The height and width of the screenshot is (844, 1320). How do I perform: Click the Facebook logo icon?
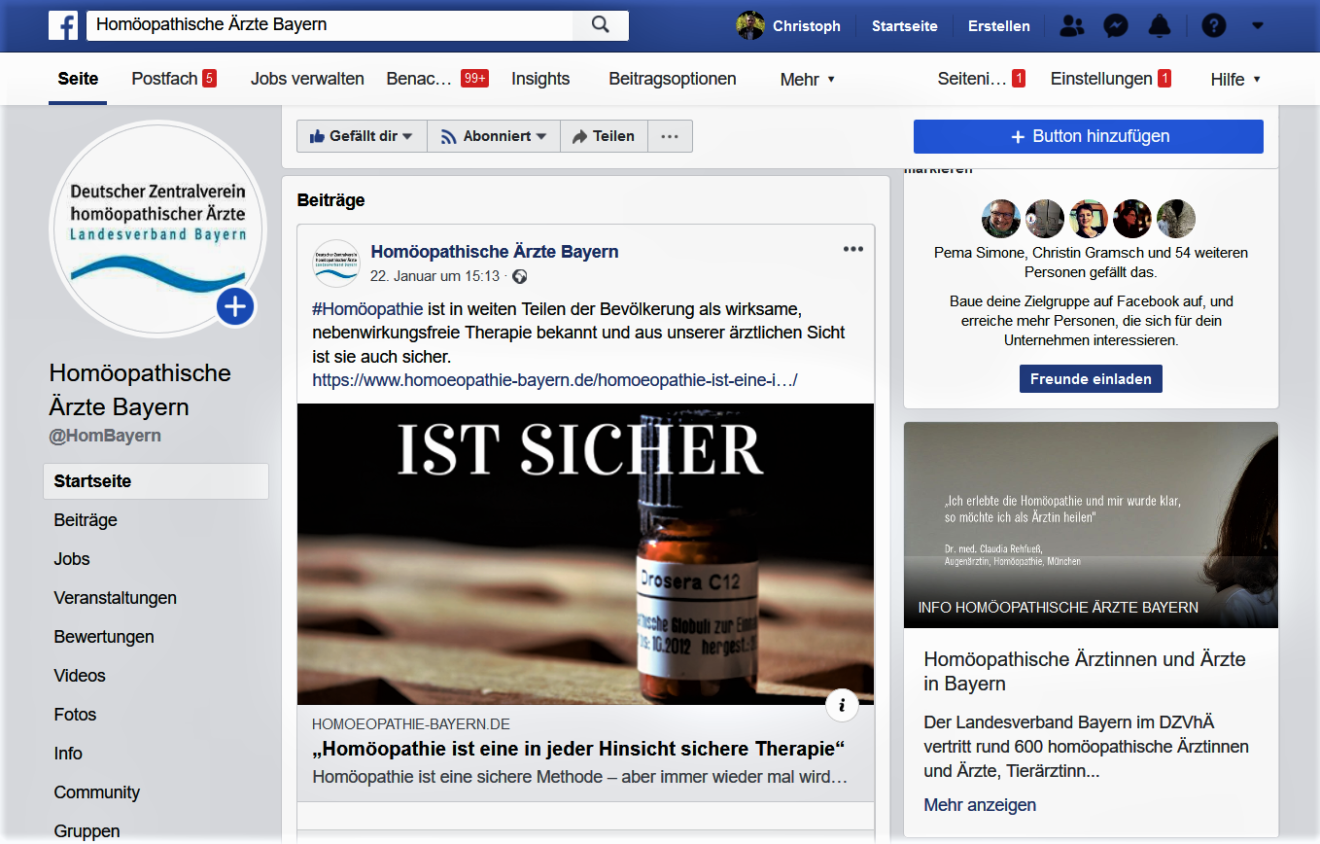click(63, 25)
